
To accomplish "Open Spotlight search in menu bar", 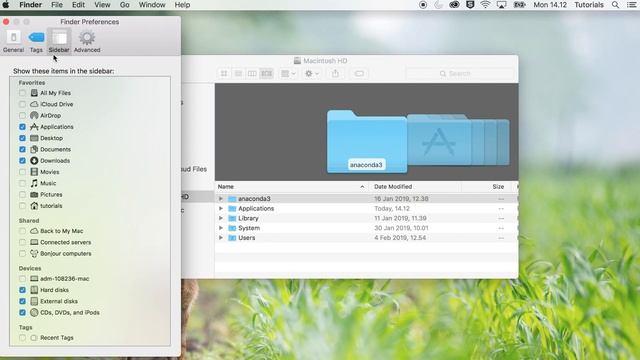I will [615, 5].
